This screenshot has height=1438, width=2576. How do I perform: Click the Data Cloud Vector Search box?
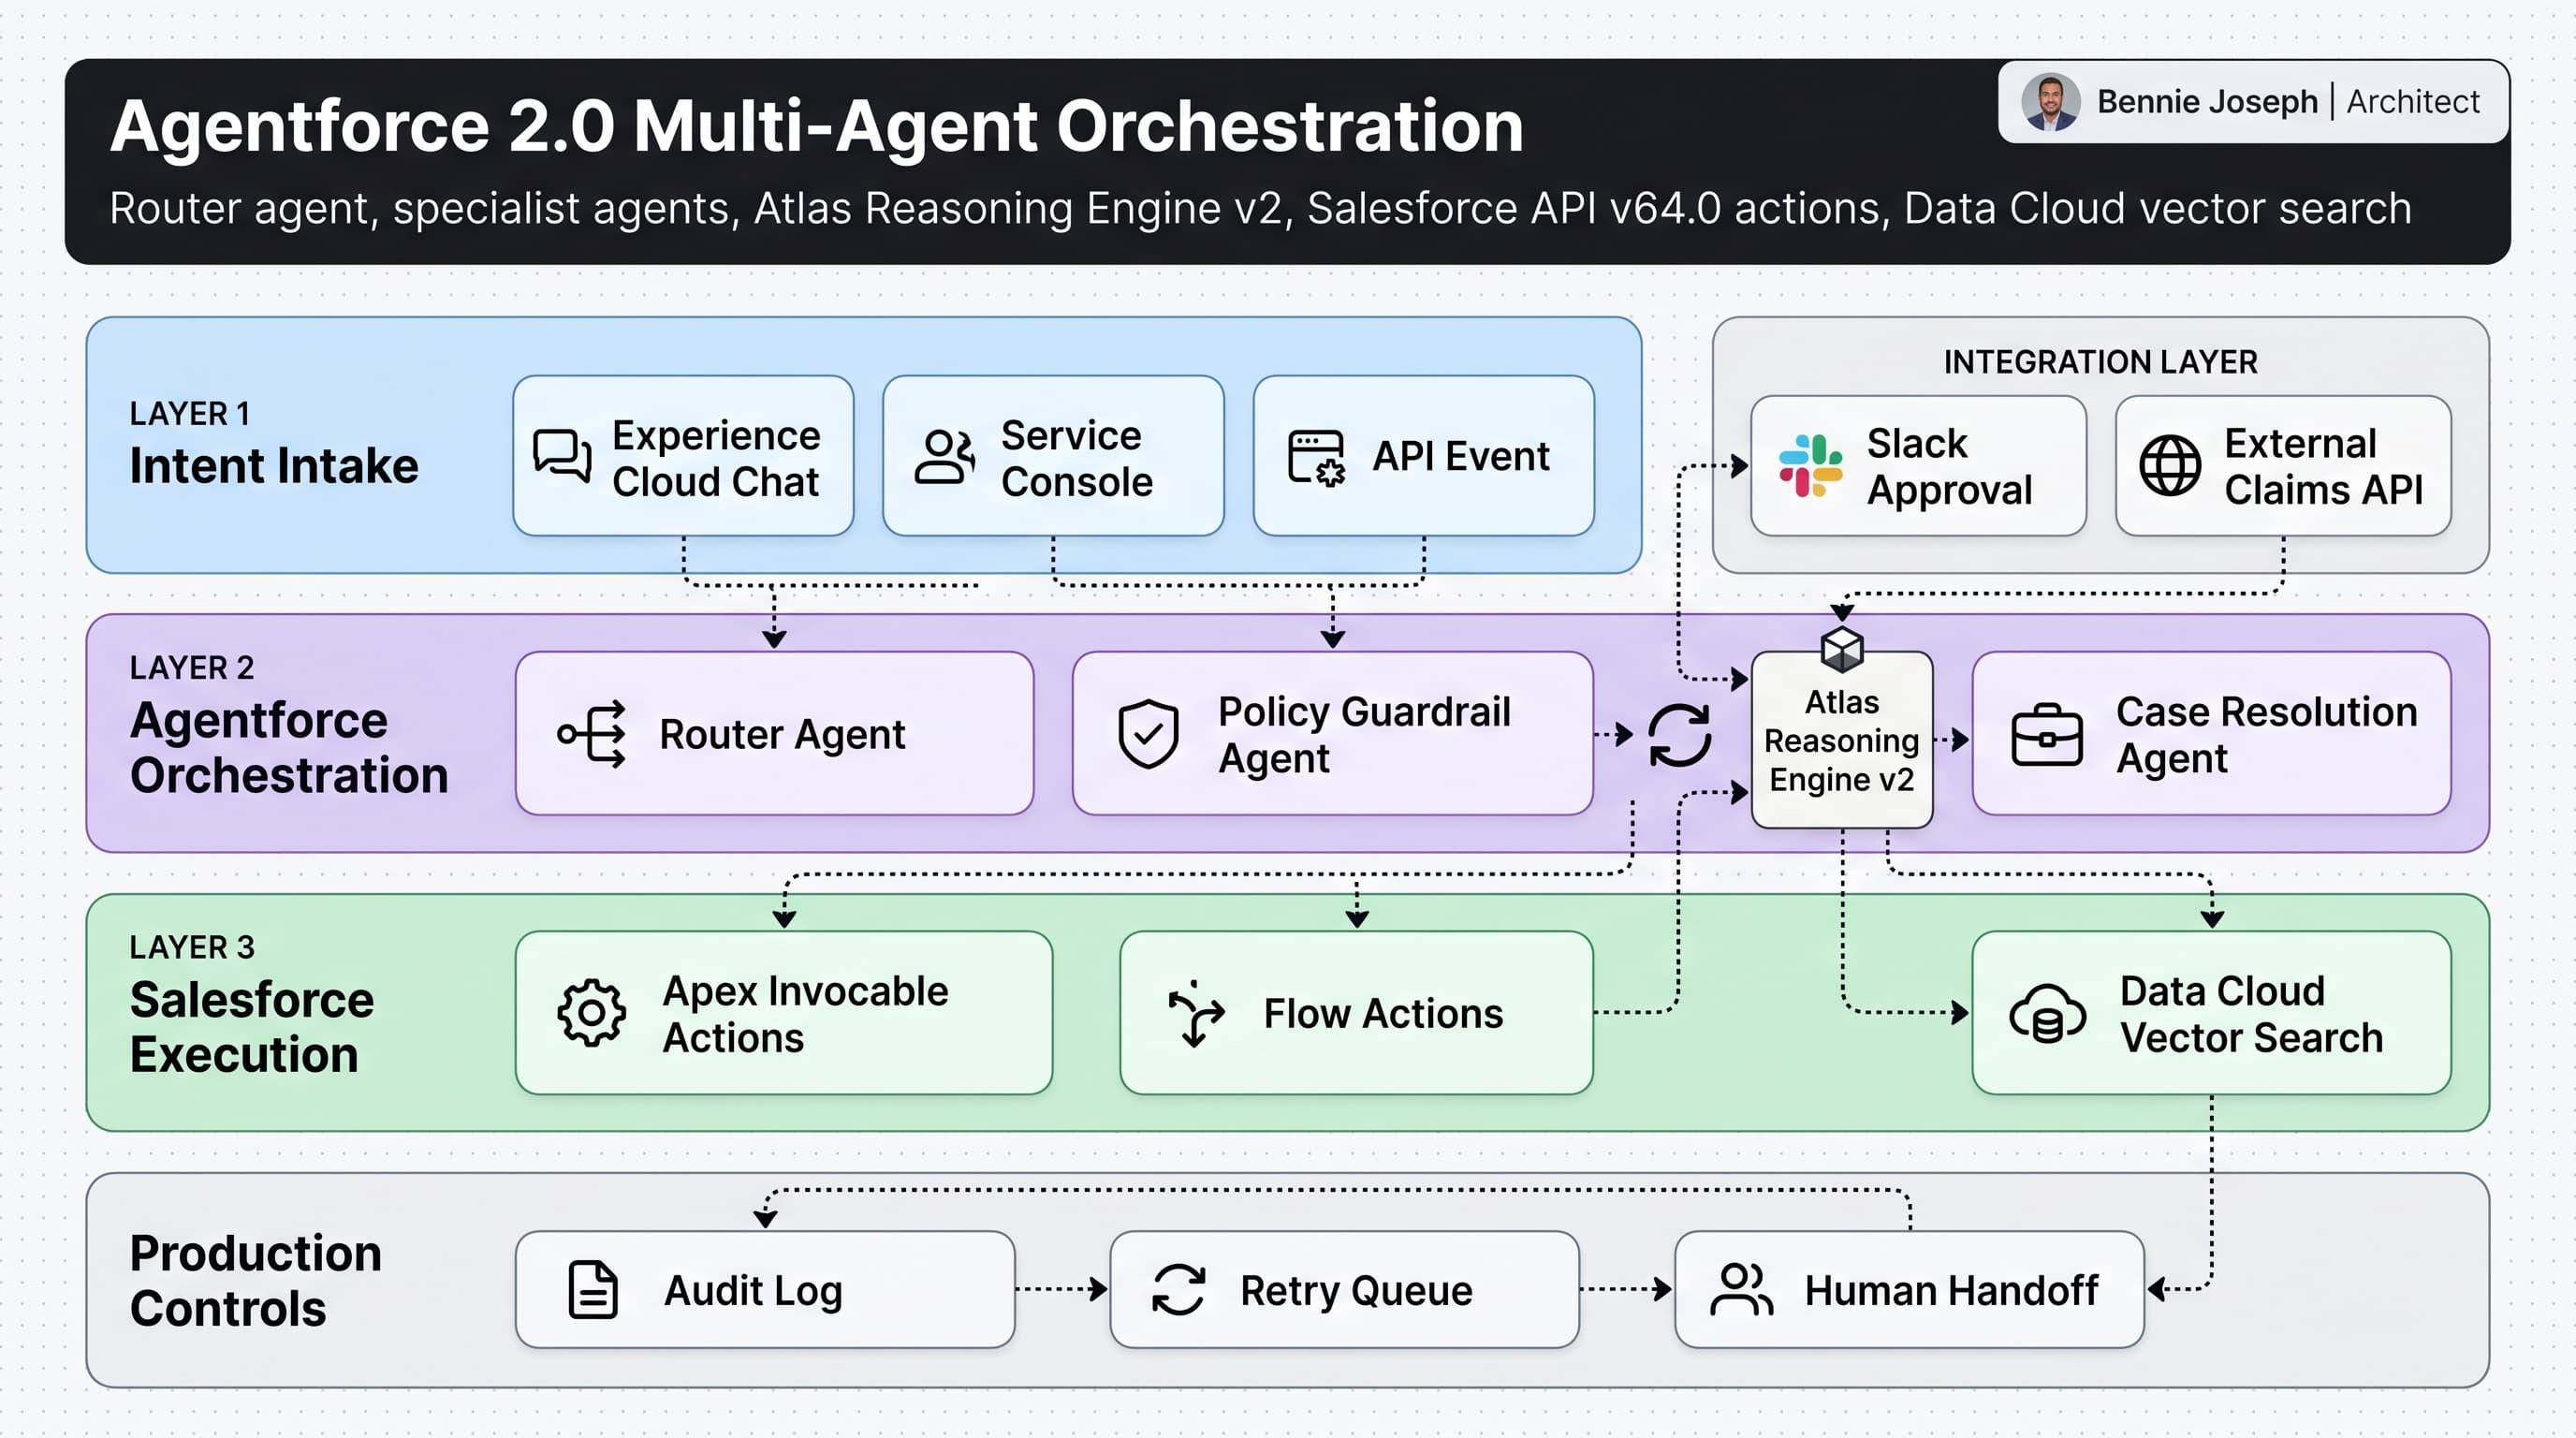point(2211,1013)
